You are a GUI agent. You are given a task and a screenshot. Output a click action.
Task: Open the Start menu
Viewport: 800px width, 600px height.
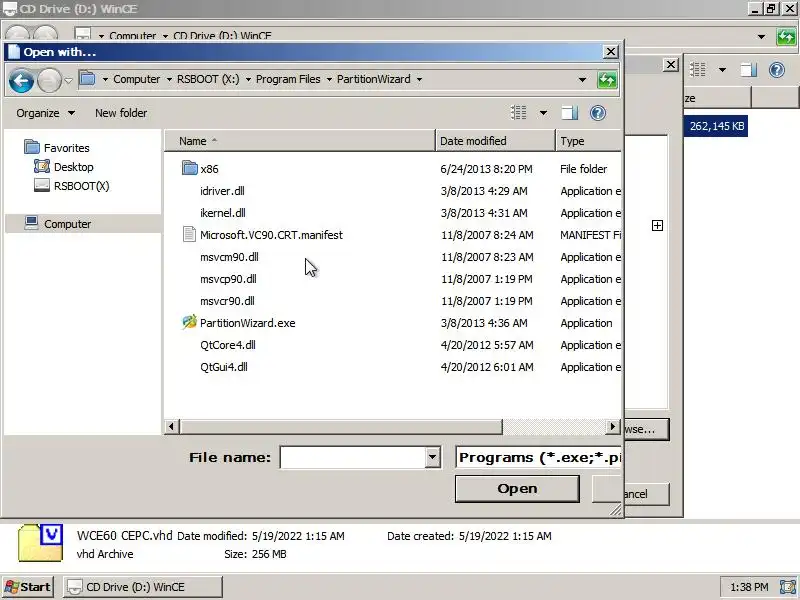point(28,587)
